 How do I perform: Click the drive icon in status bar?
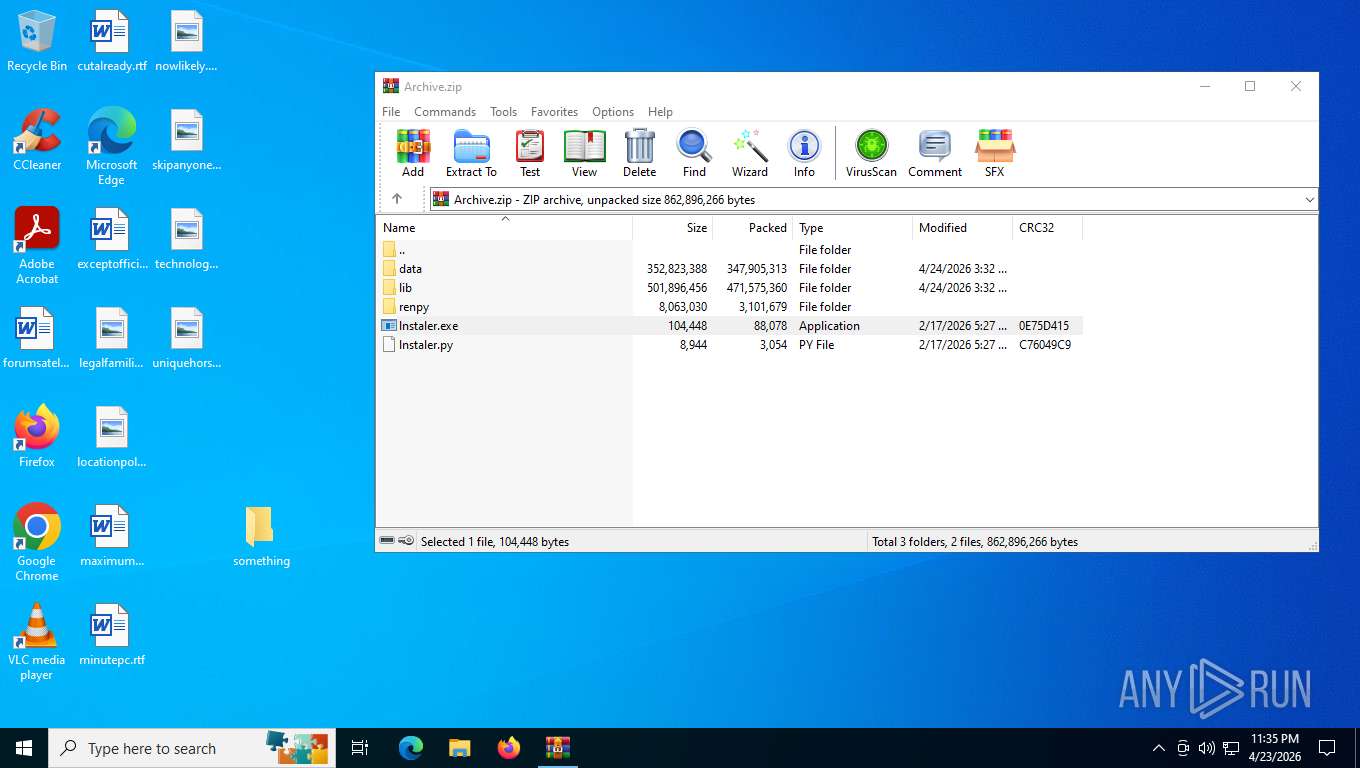387,541
